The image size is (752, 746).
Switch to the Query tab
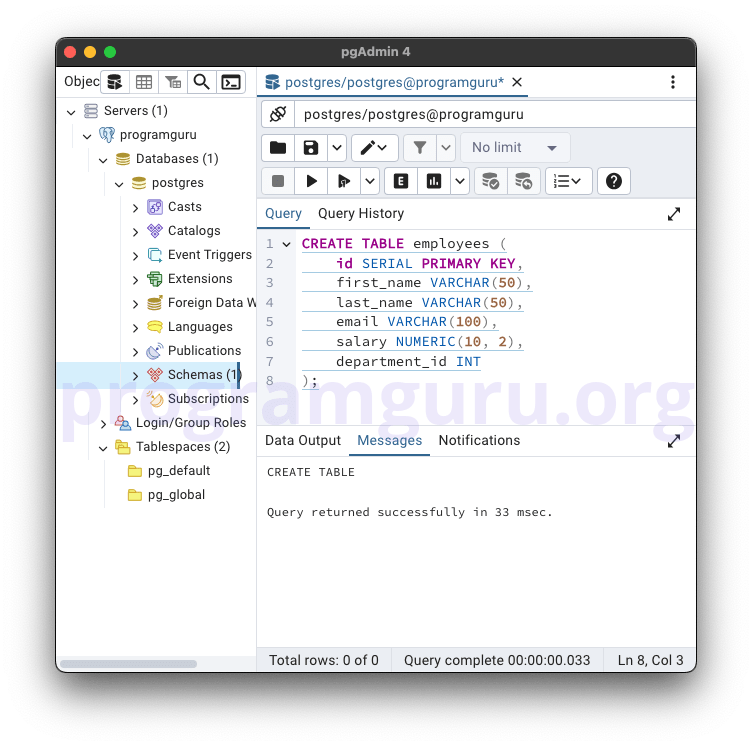(x=283, y=213)
